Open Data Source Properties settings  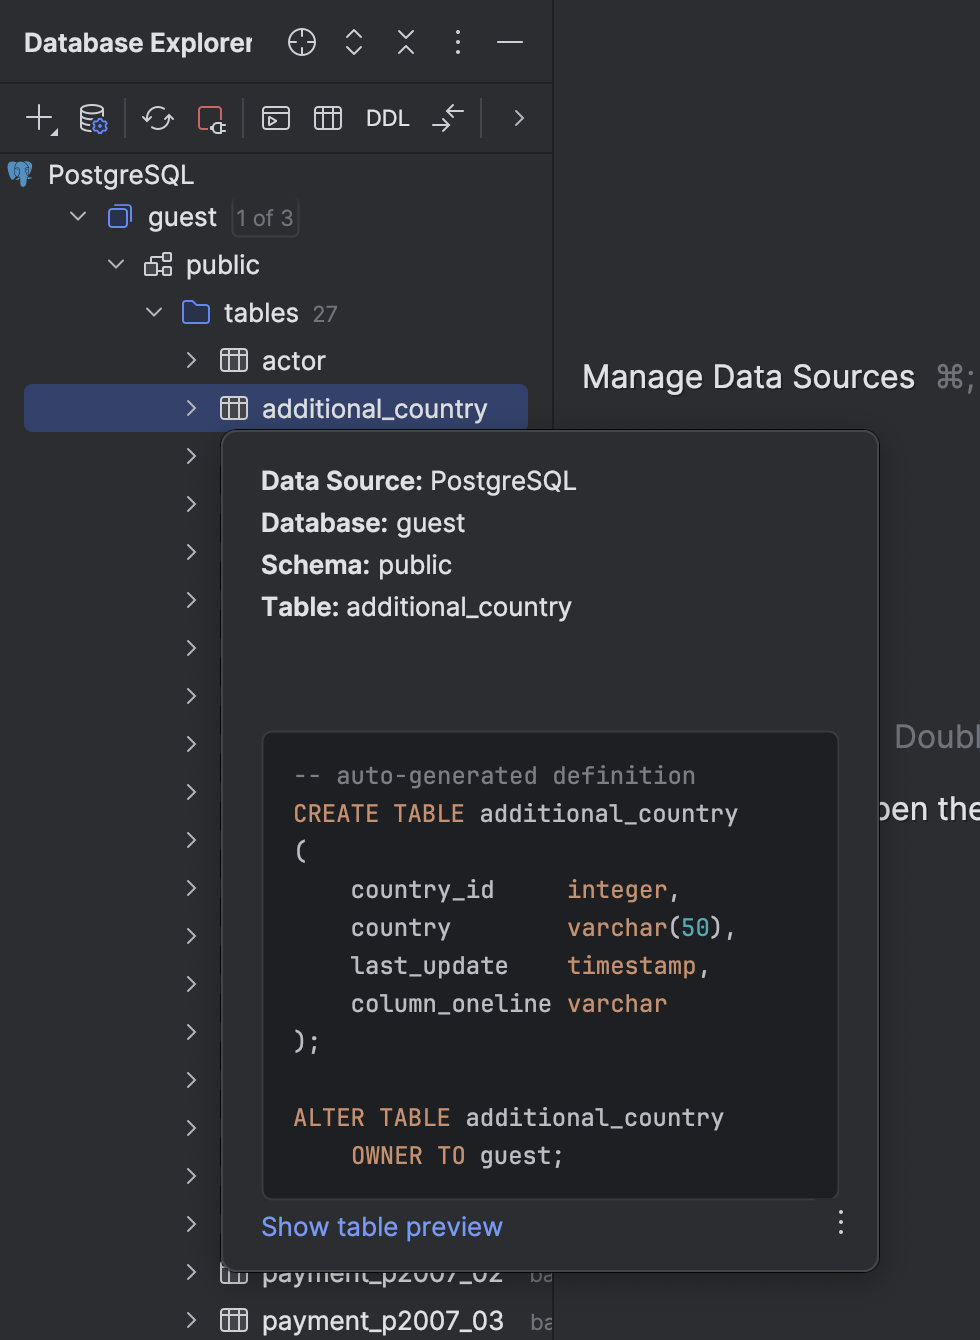(x=93, y=118)
